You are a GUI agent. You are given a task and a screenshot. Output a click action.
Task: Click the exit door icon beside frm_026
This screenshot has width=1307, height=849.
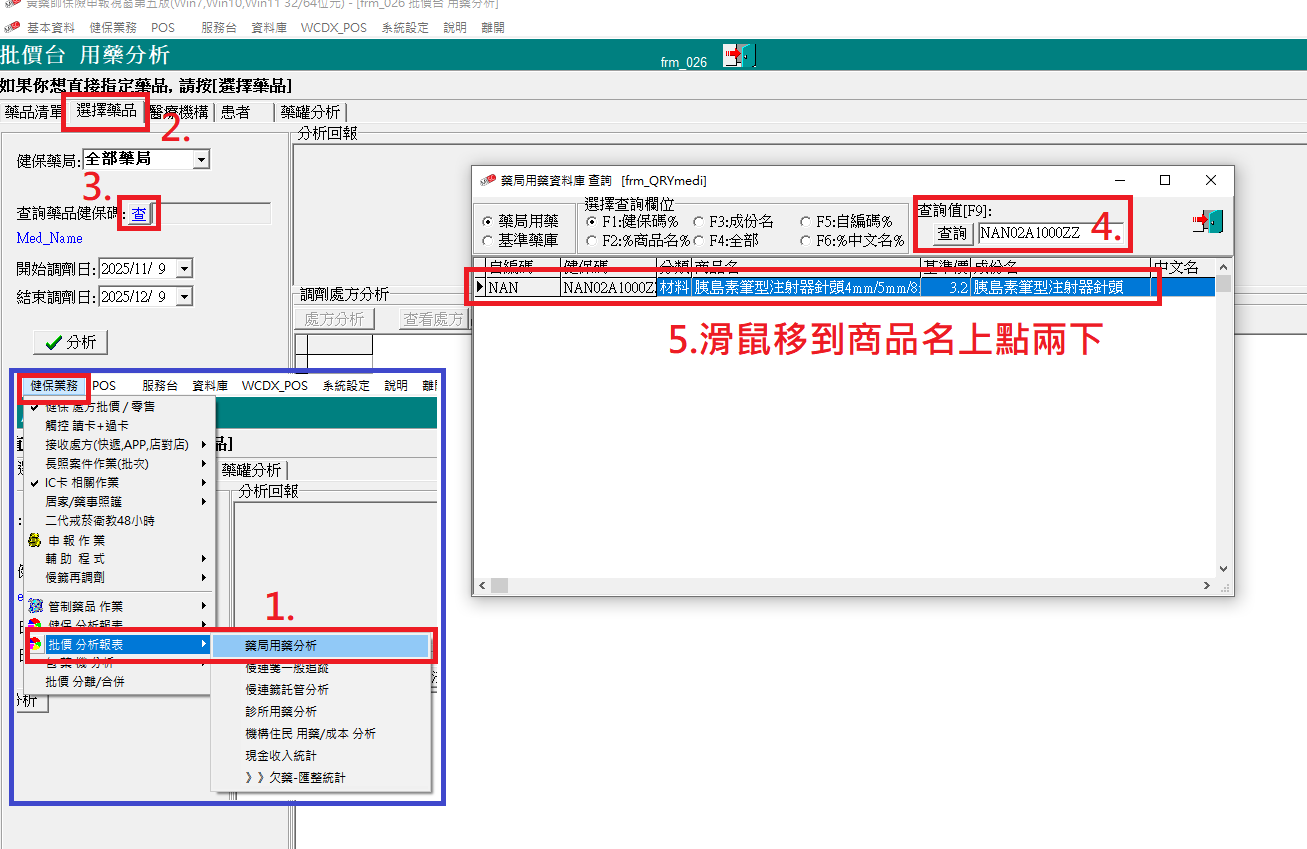(x=739, y=56)
